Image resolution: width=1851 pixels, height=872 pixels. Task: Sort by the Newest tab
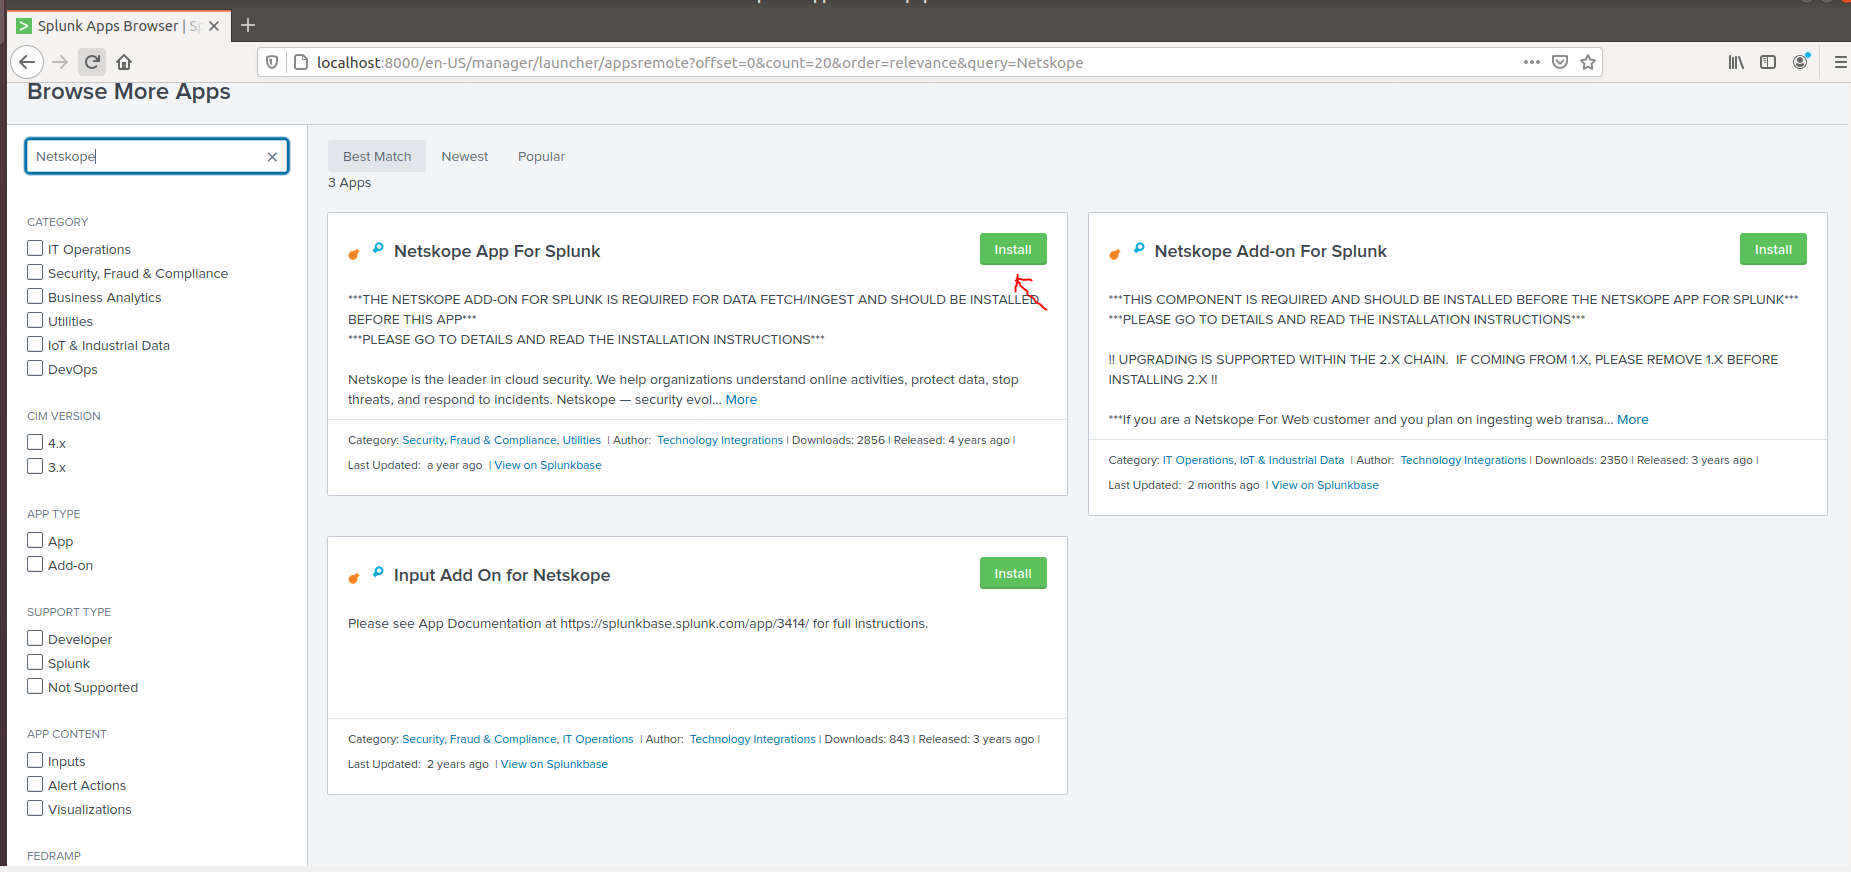(465, 156)
